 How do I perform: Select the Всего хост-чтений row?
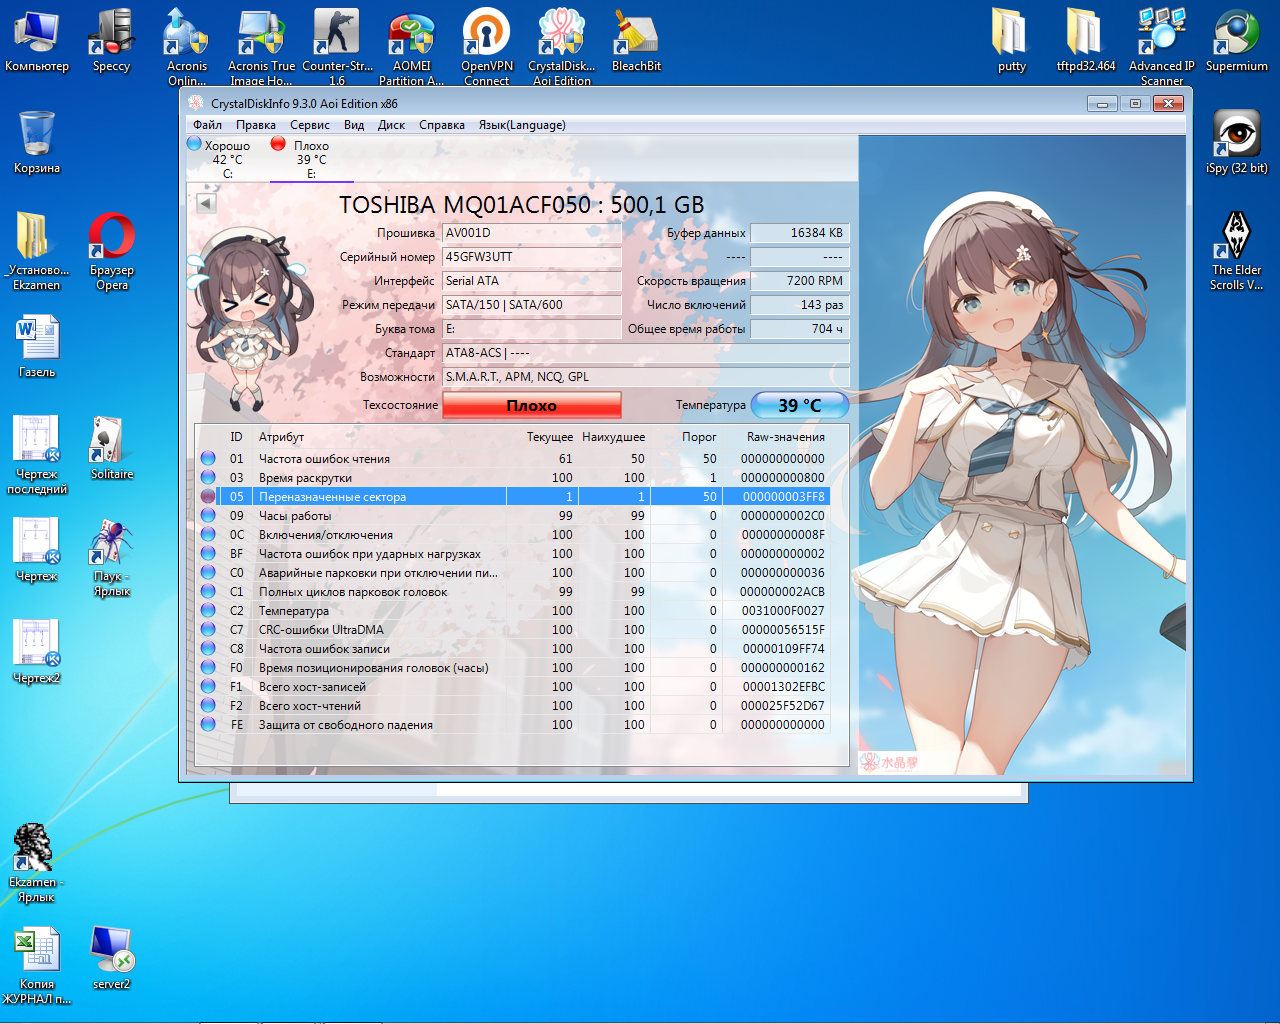[513, 706]
